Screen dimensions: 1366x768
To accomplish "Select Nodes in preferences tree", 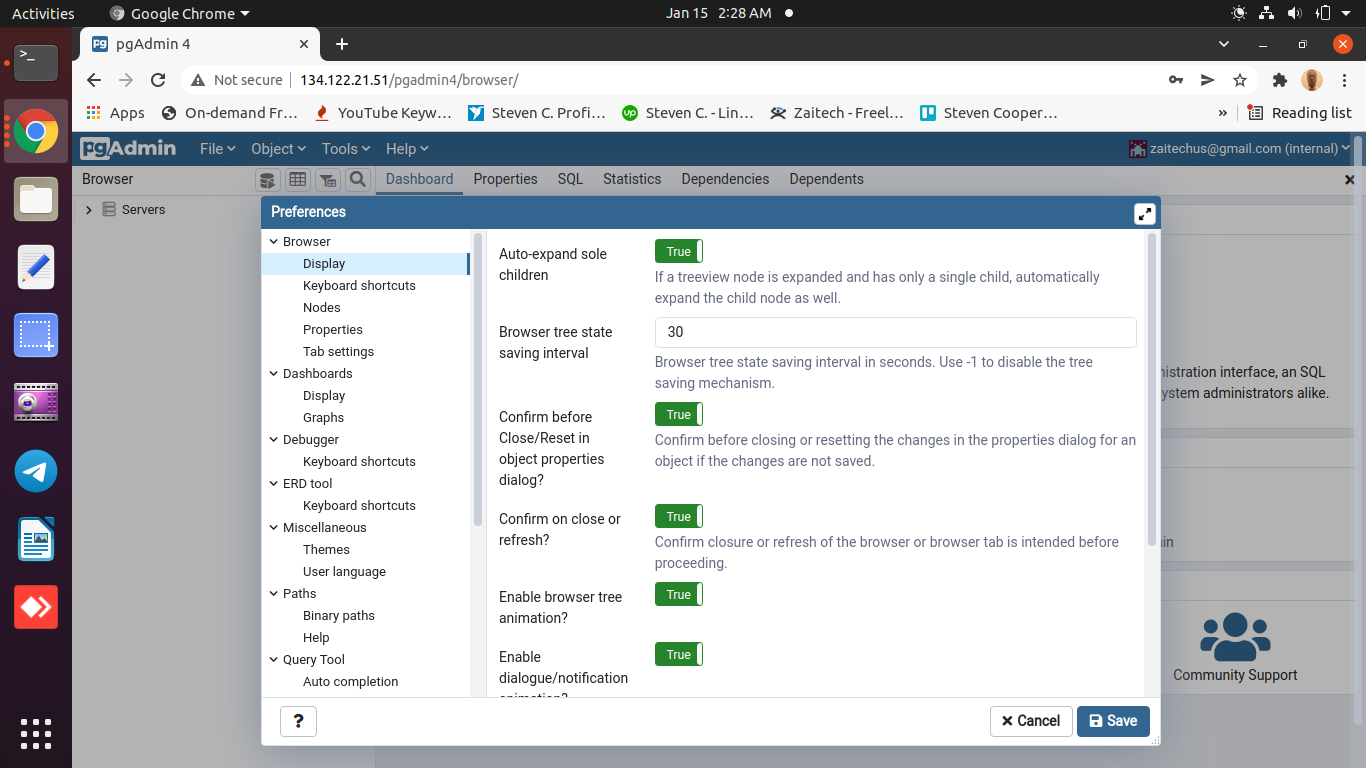I will 322,308.
